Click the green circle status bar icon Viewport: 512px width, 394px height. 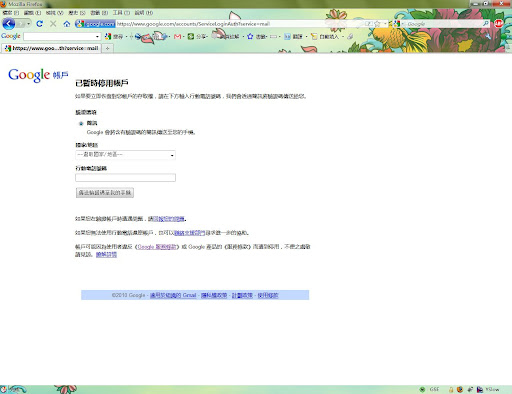(422, 389)
